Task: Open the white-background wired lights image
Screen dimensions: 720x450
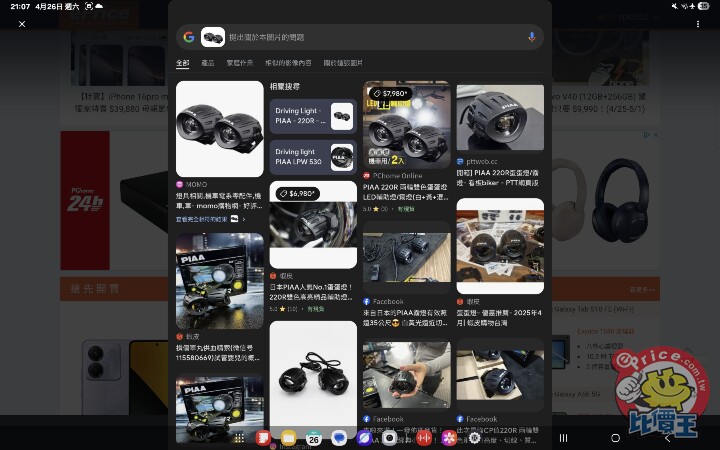Action: point(313,380)
